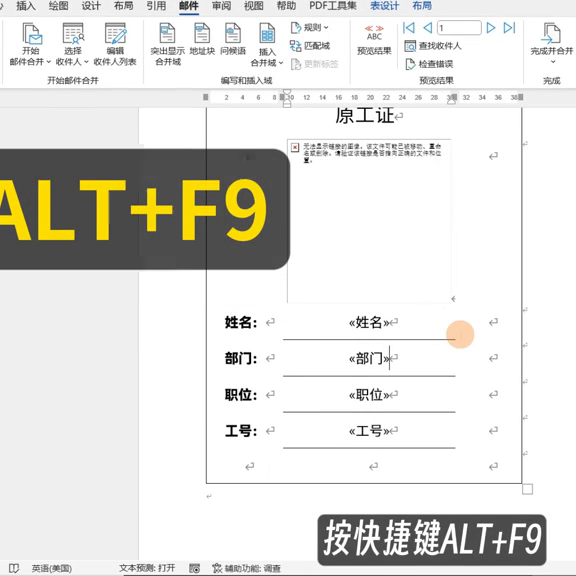Screen dimensions: 576x576
Task: Click the English (英语(美国)) language status
Action: (x=51, y=569)
